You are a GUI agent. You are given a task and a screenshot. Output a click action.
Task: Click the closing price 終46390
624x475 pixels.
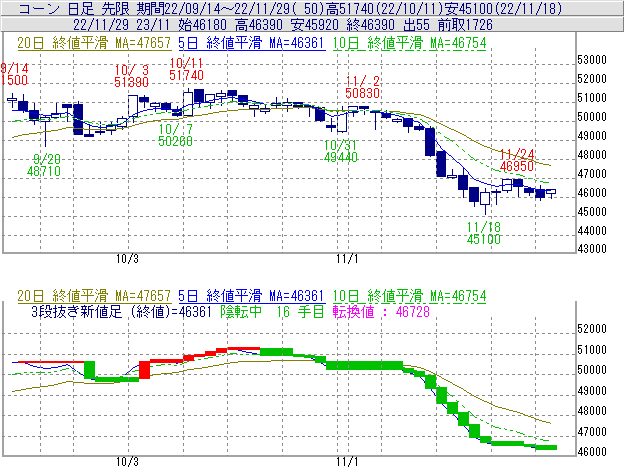(x=370, y=25)
